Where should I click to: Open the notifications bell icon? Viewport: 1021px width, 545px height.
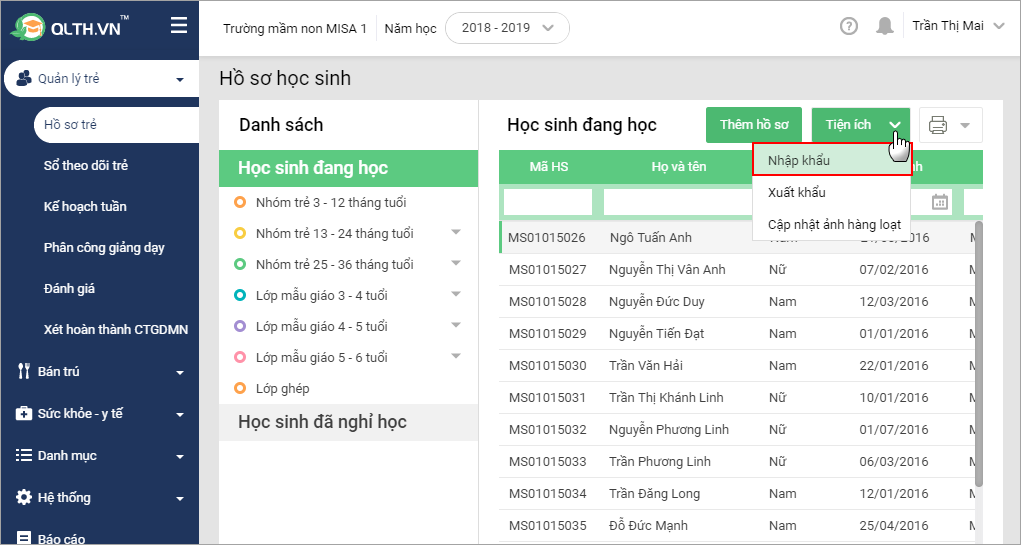coord(884,27)
